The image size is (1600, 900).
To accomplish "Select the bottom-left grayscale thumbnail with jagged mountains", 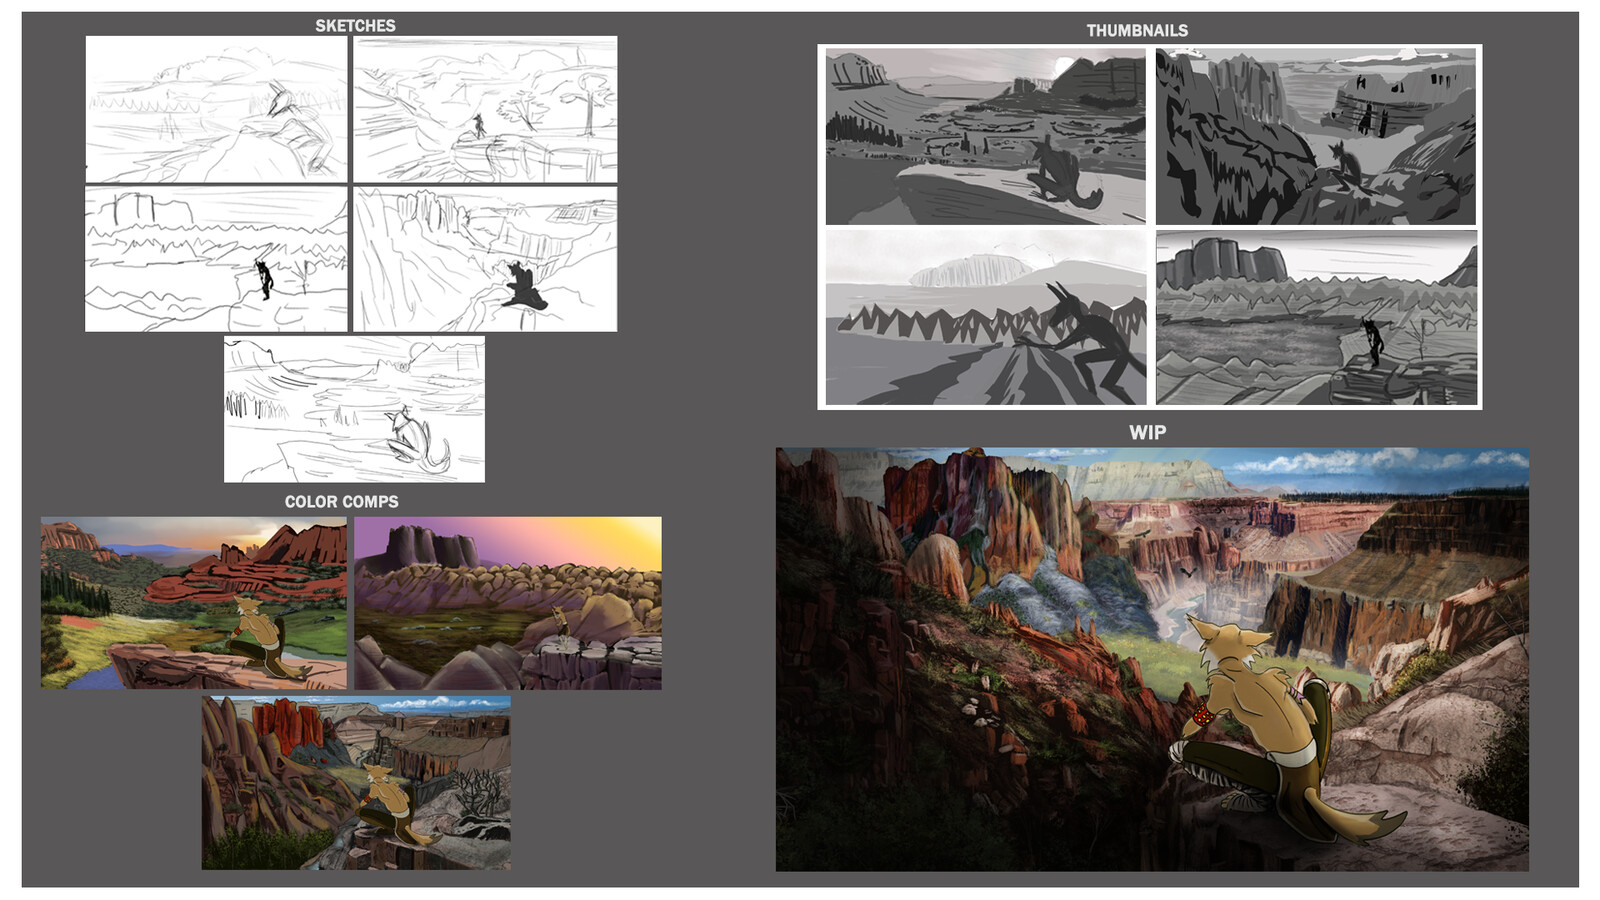I will coord(986,318).
